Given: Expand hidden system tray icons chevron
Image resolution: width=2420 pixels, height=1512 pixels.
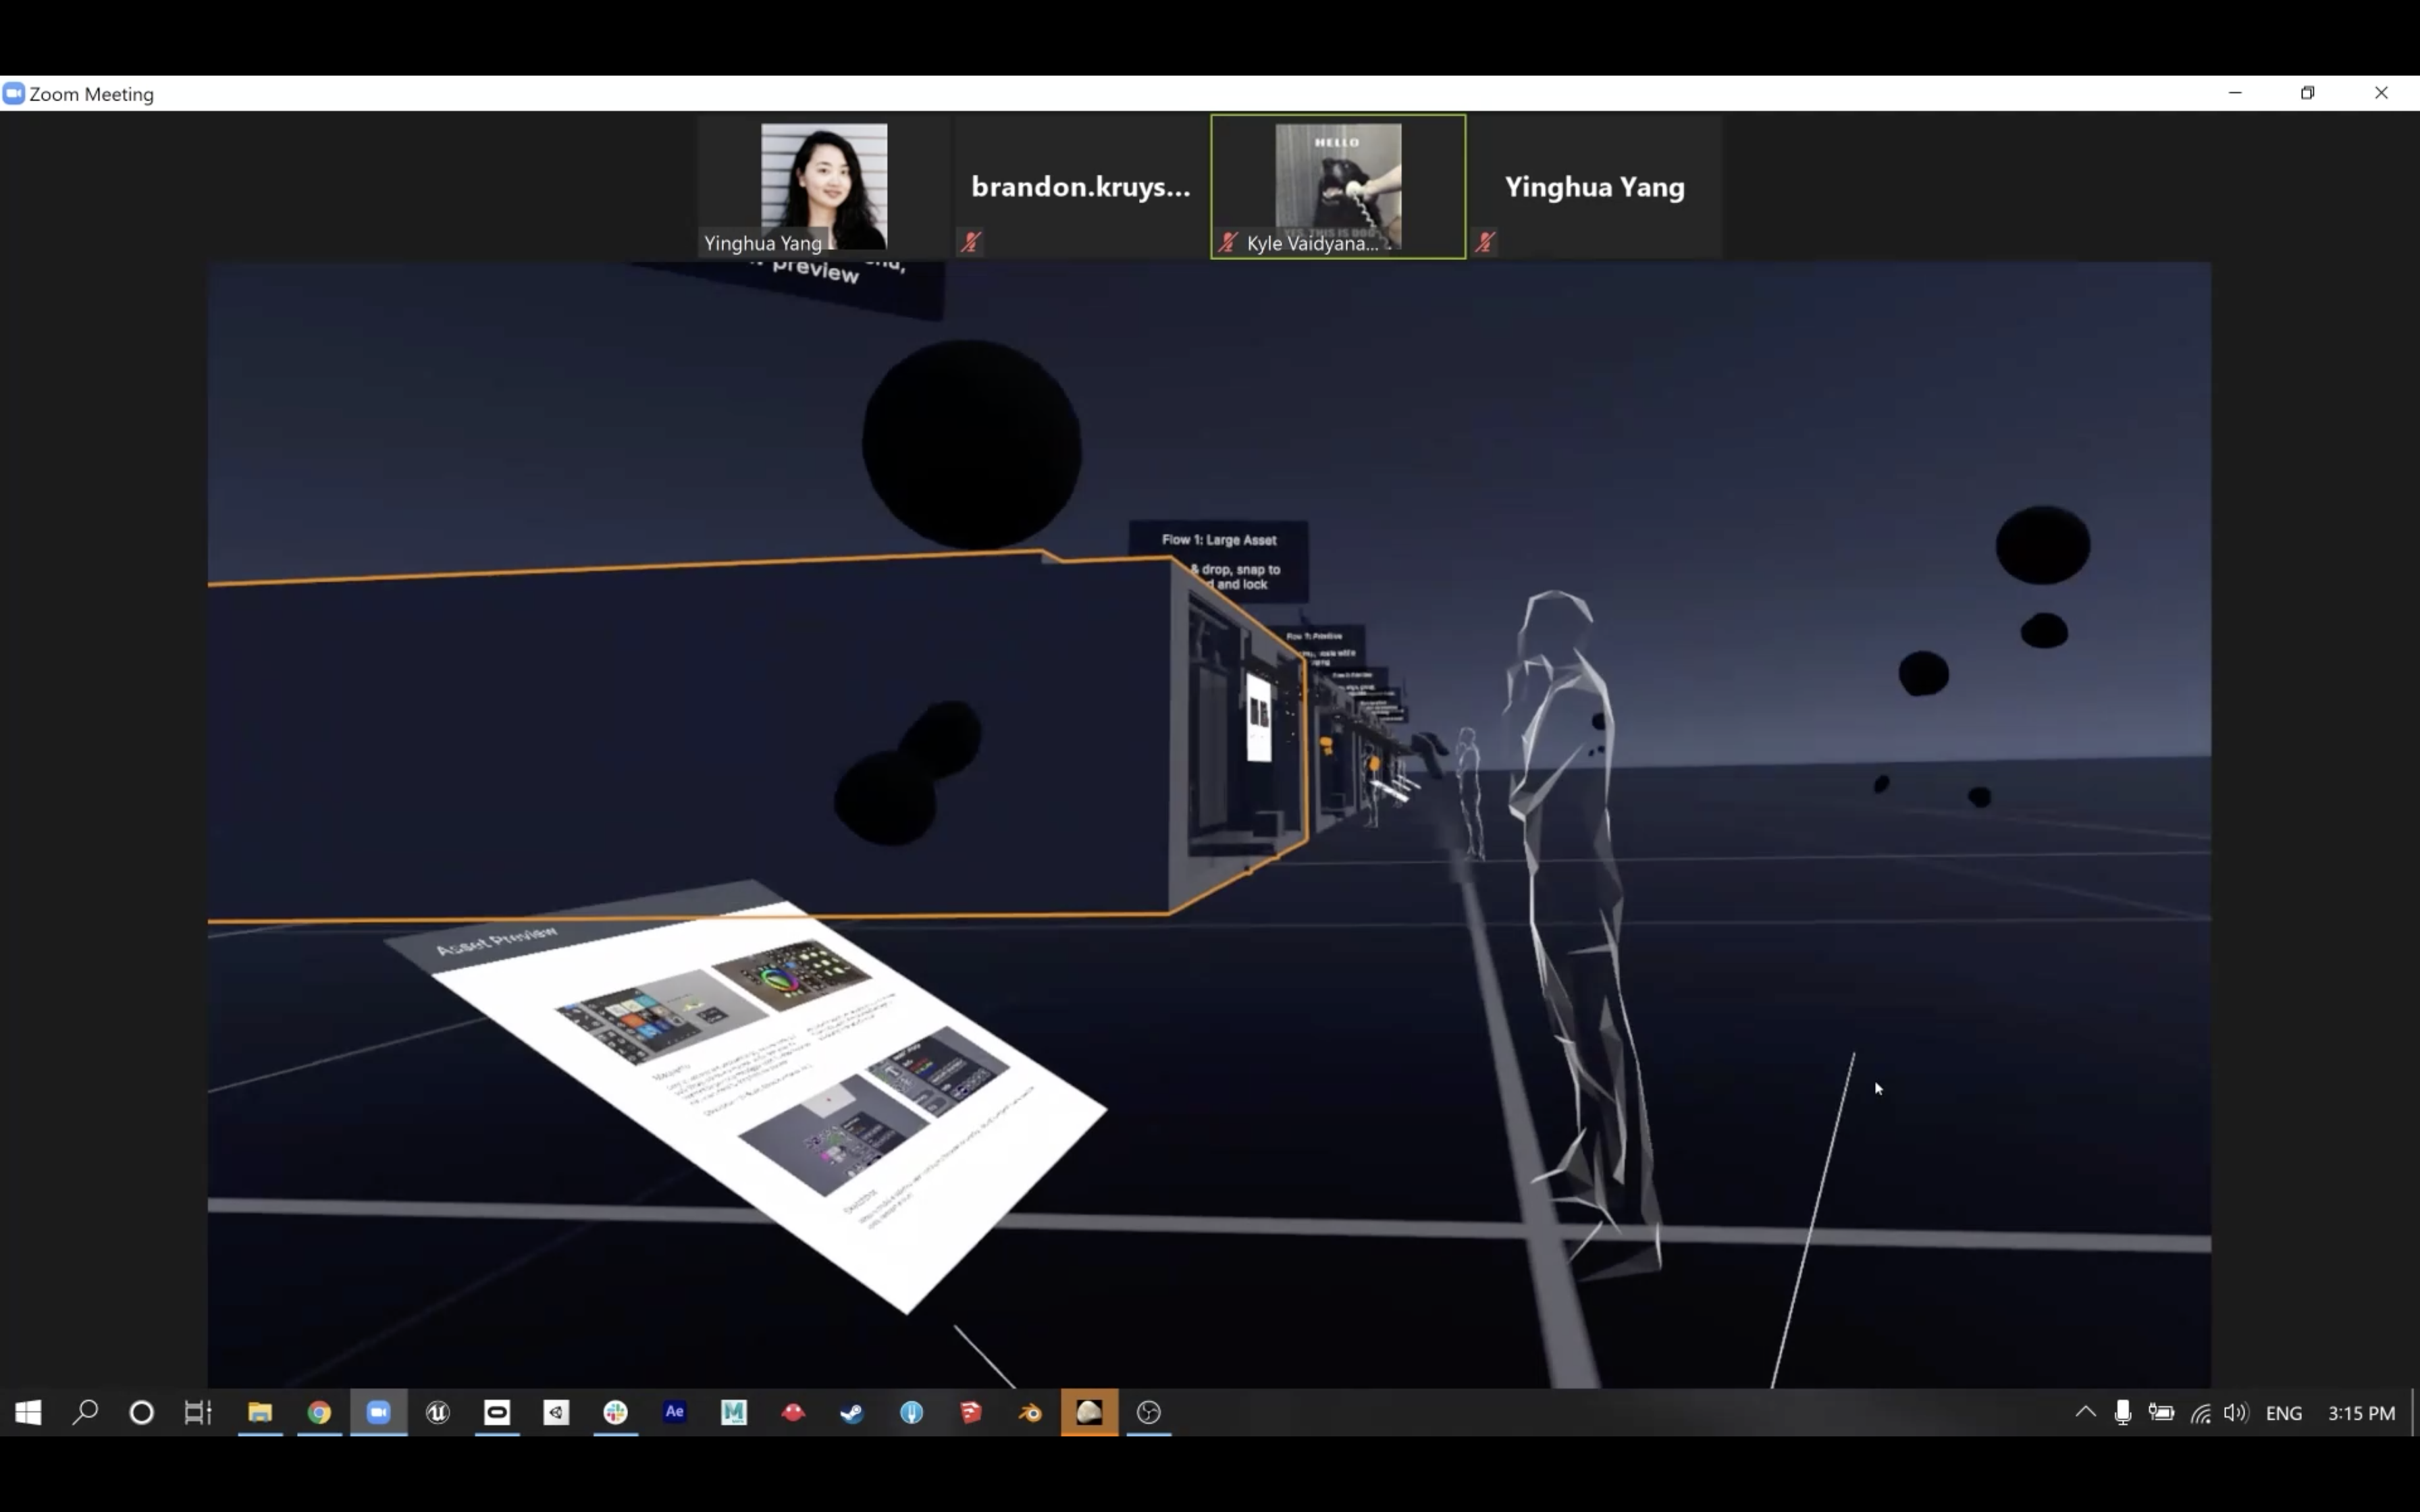Looking at the screenshot, I should pos(2085,1412).
